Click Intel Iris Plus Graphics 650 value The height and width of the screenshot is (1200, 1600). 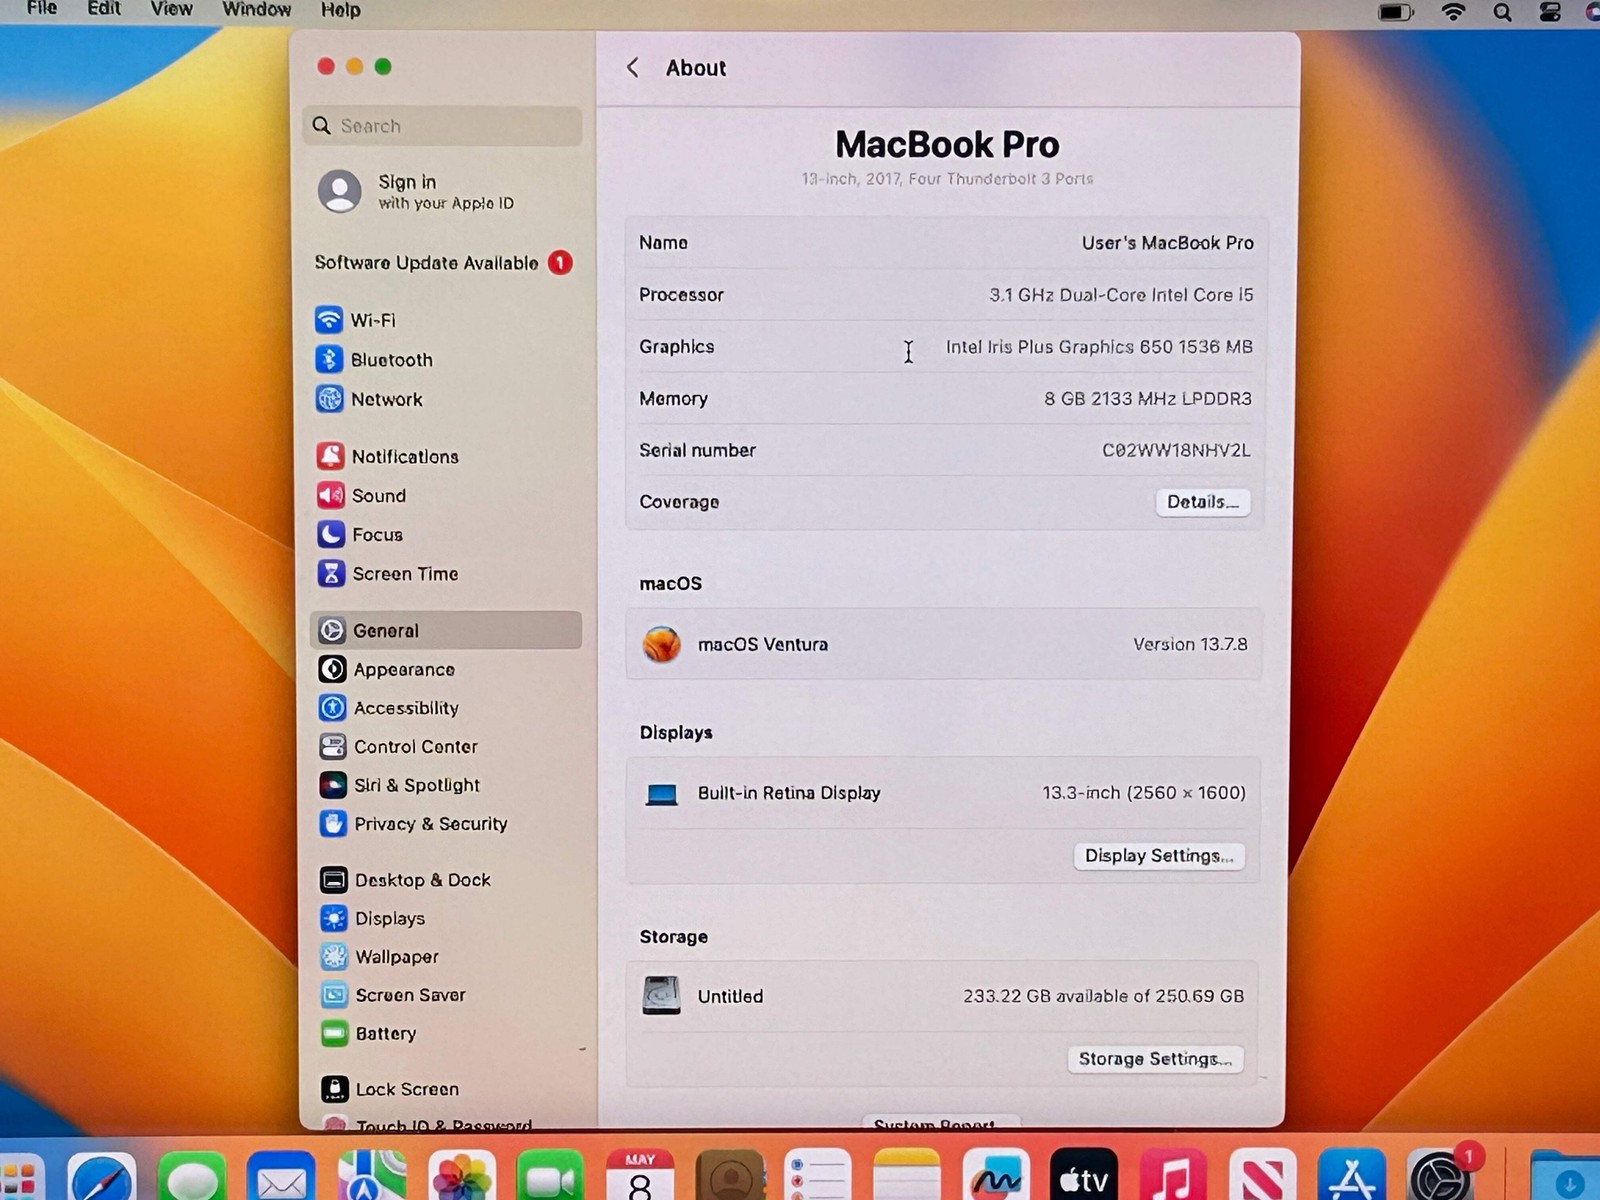[1099, 347]
